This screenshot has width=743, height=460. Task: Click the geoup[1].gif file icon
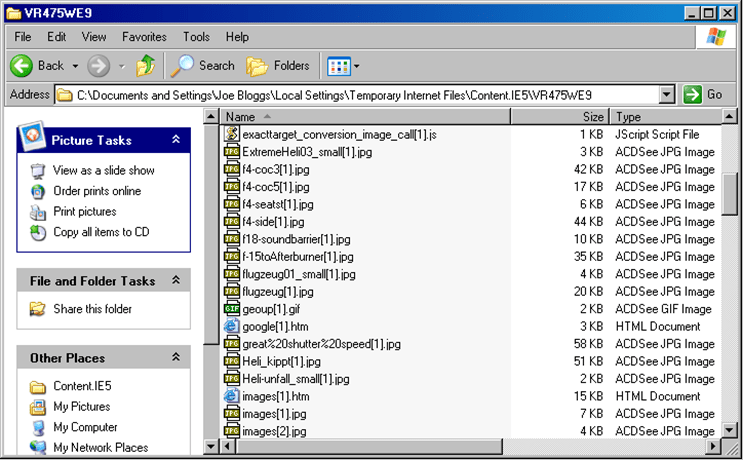231,309
